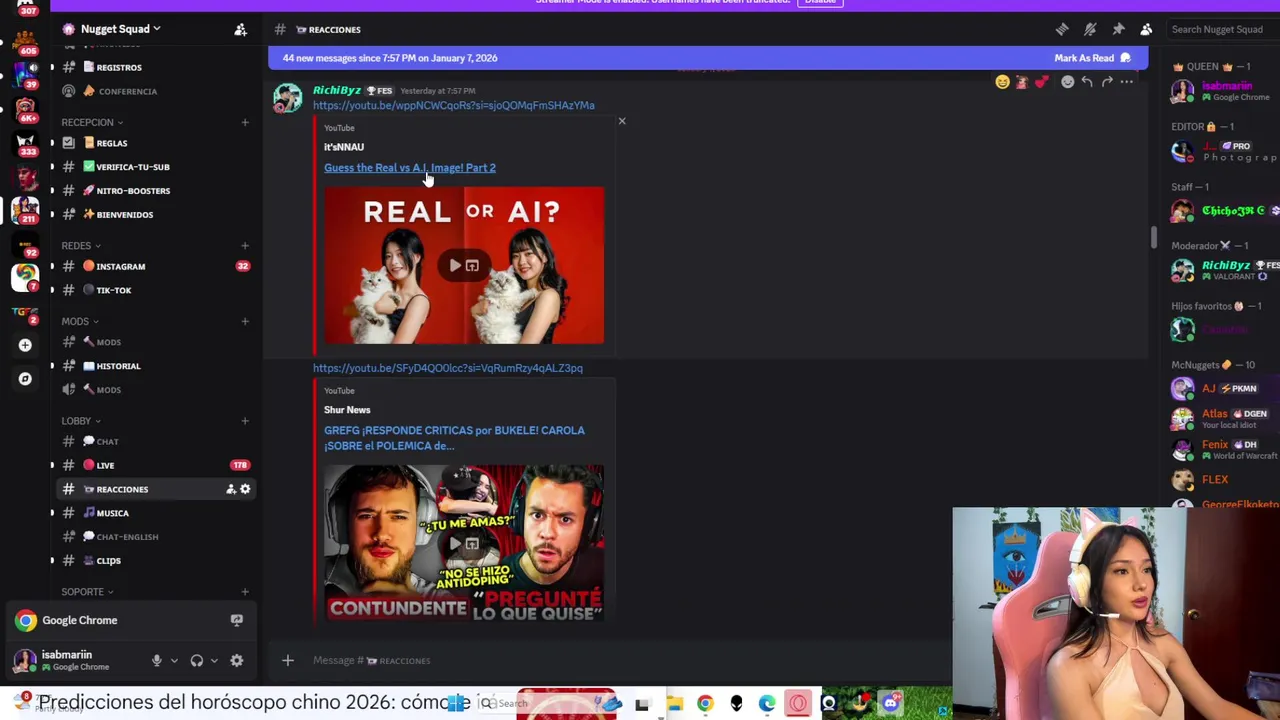Click stream screen icon beside Google Chrome
This screenshot has height=720, width=1280.
point(237,620)
